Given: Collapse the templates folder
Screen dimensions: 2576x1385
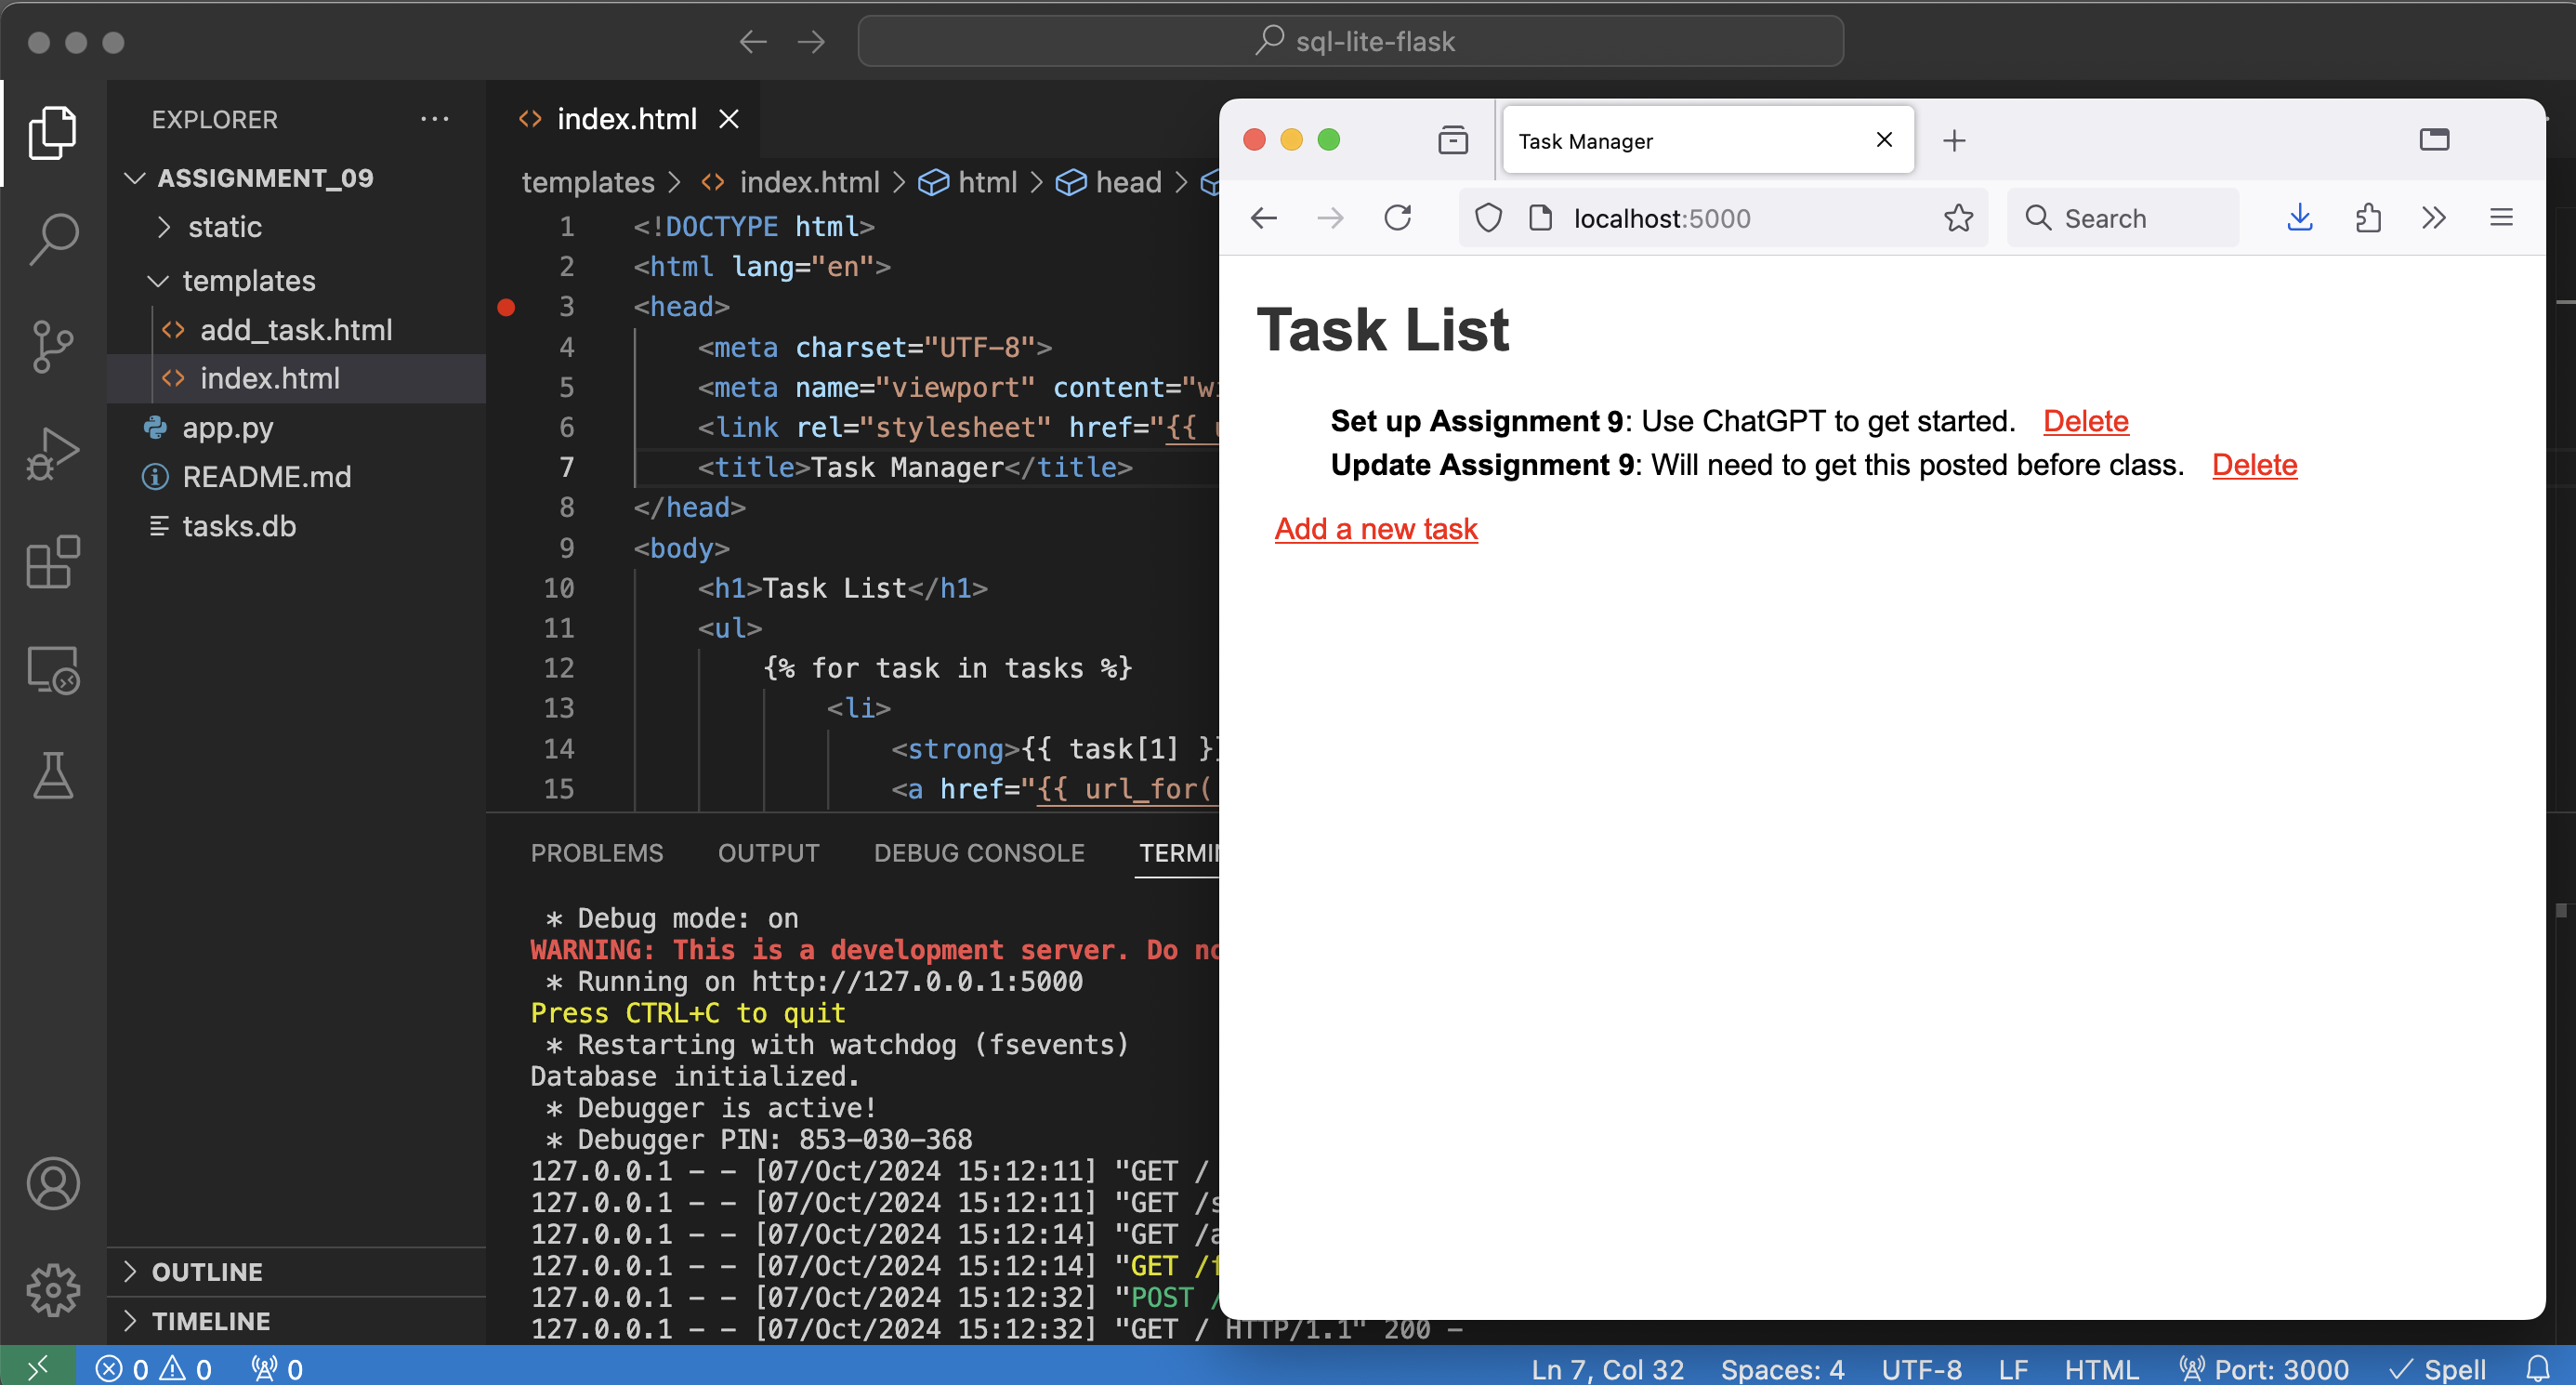Looking at the screenshot, I should coord(248,281).
